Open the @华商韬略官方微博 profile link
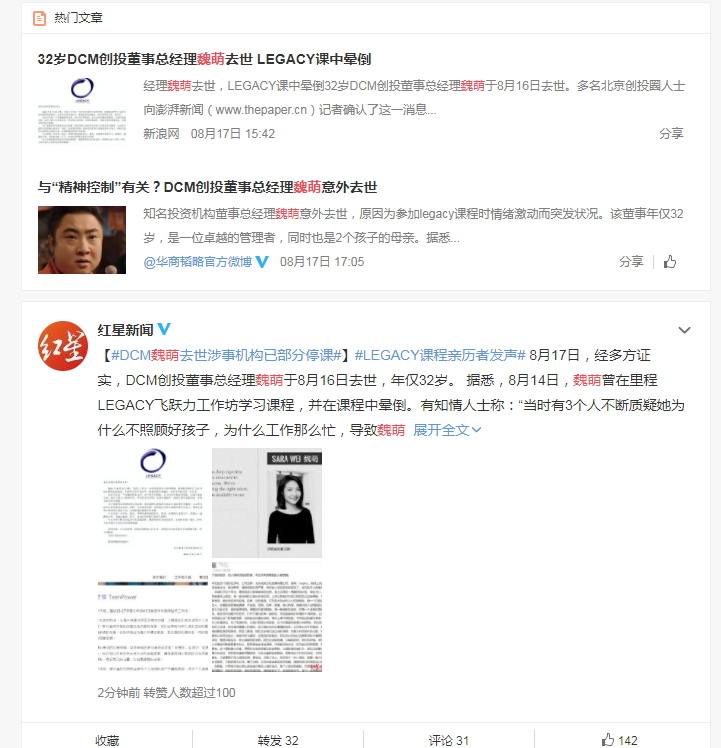Screen dimensions: 721x748 point(198,262)
